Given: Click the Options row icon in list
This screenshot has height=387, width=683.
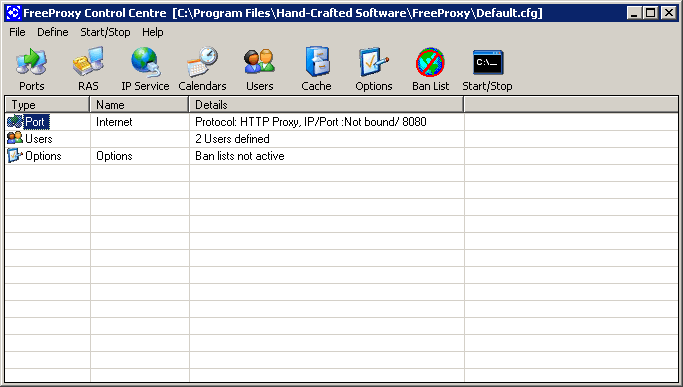Looking at the screenshot, I should pyautogui.click(x=15, y=155).
